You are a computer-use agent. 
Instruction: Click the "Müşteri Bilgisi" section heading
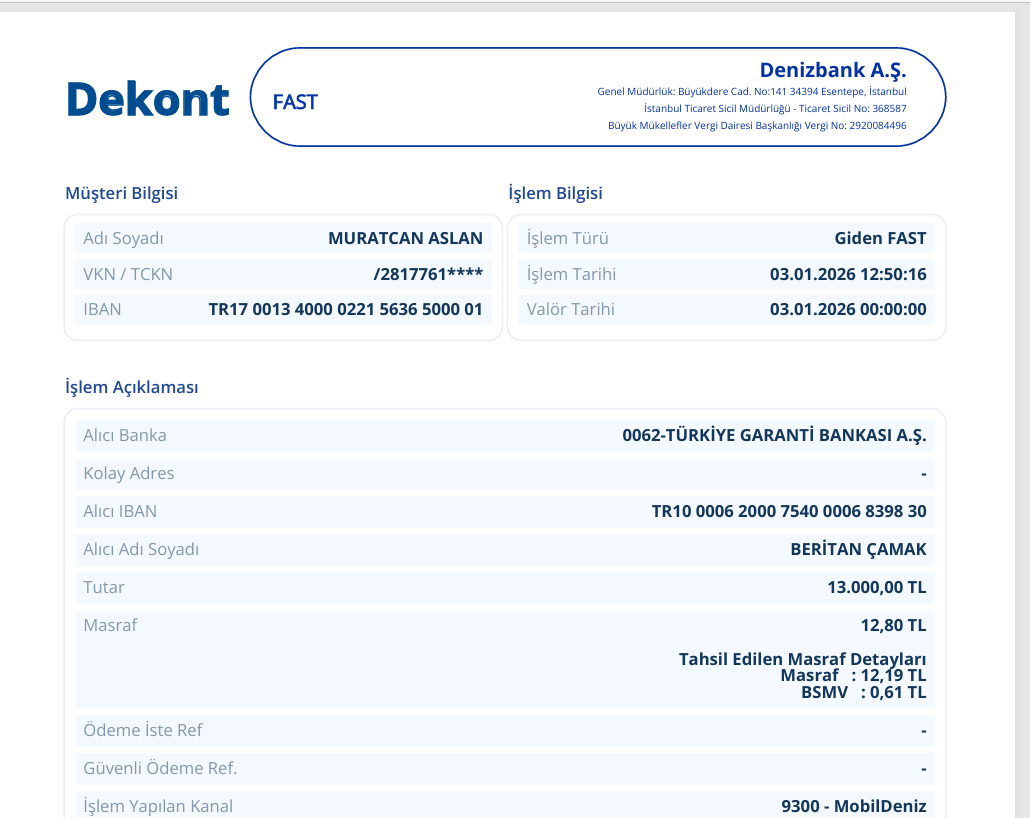[122, 193]
